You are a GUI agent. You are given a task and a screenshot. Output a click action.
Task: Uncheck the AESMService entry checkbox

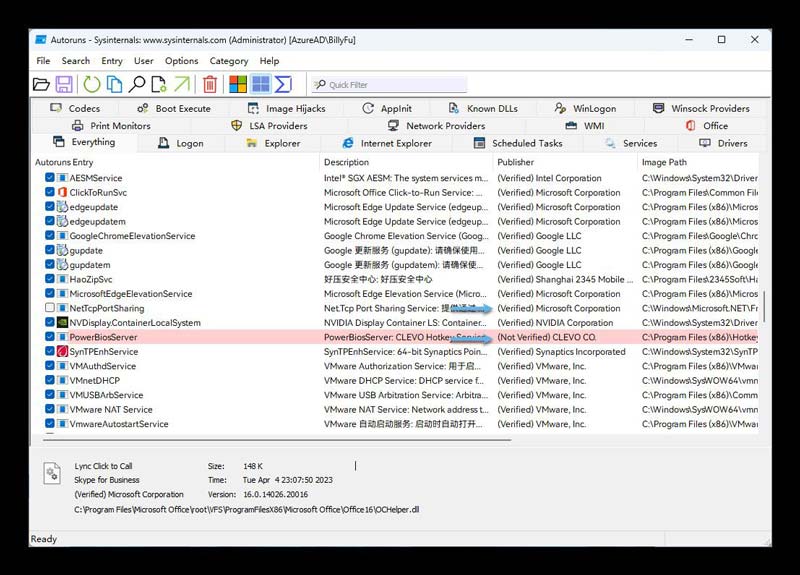click(x=49, y=178)
